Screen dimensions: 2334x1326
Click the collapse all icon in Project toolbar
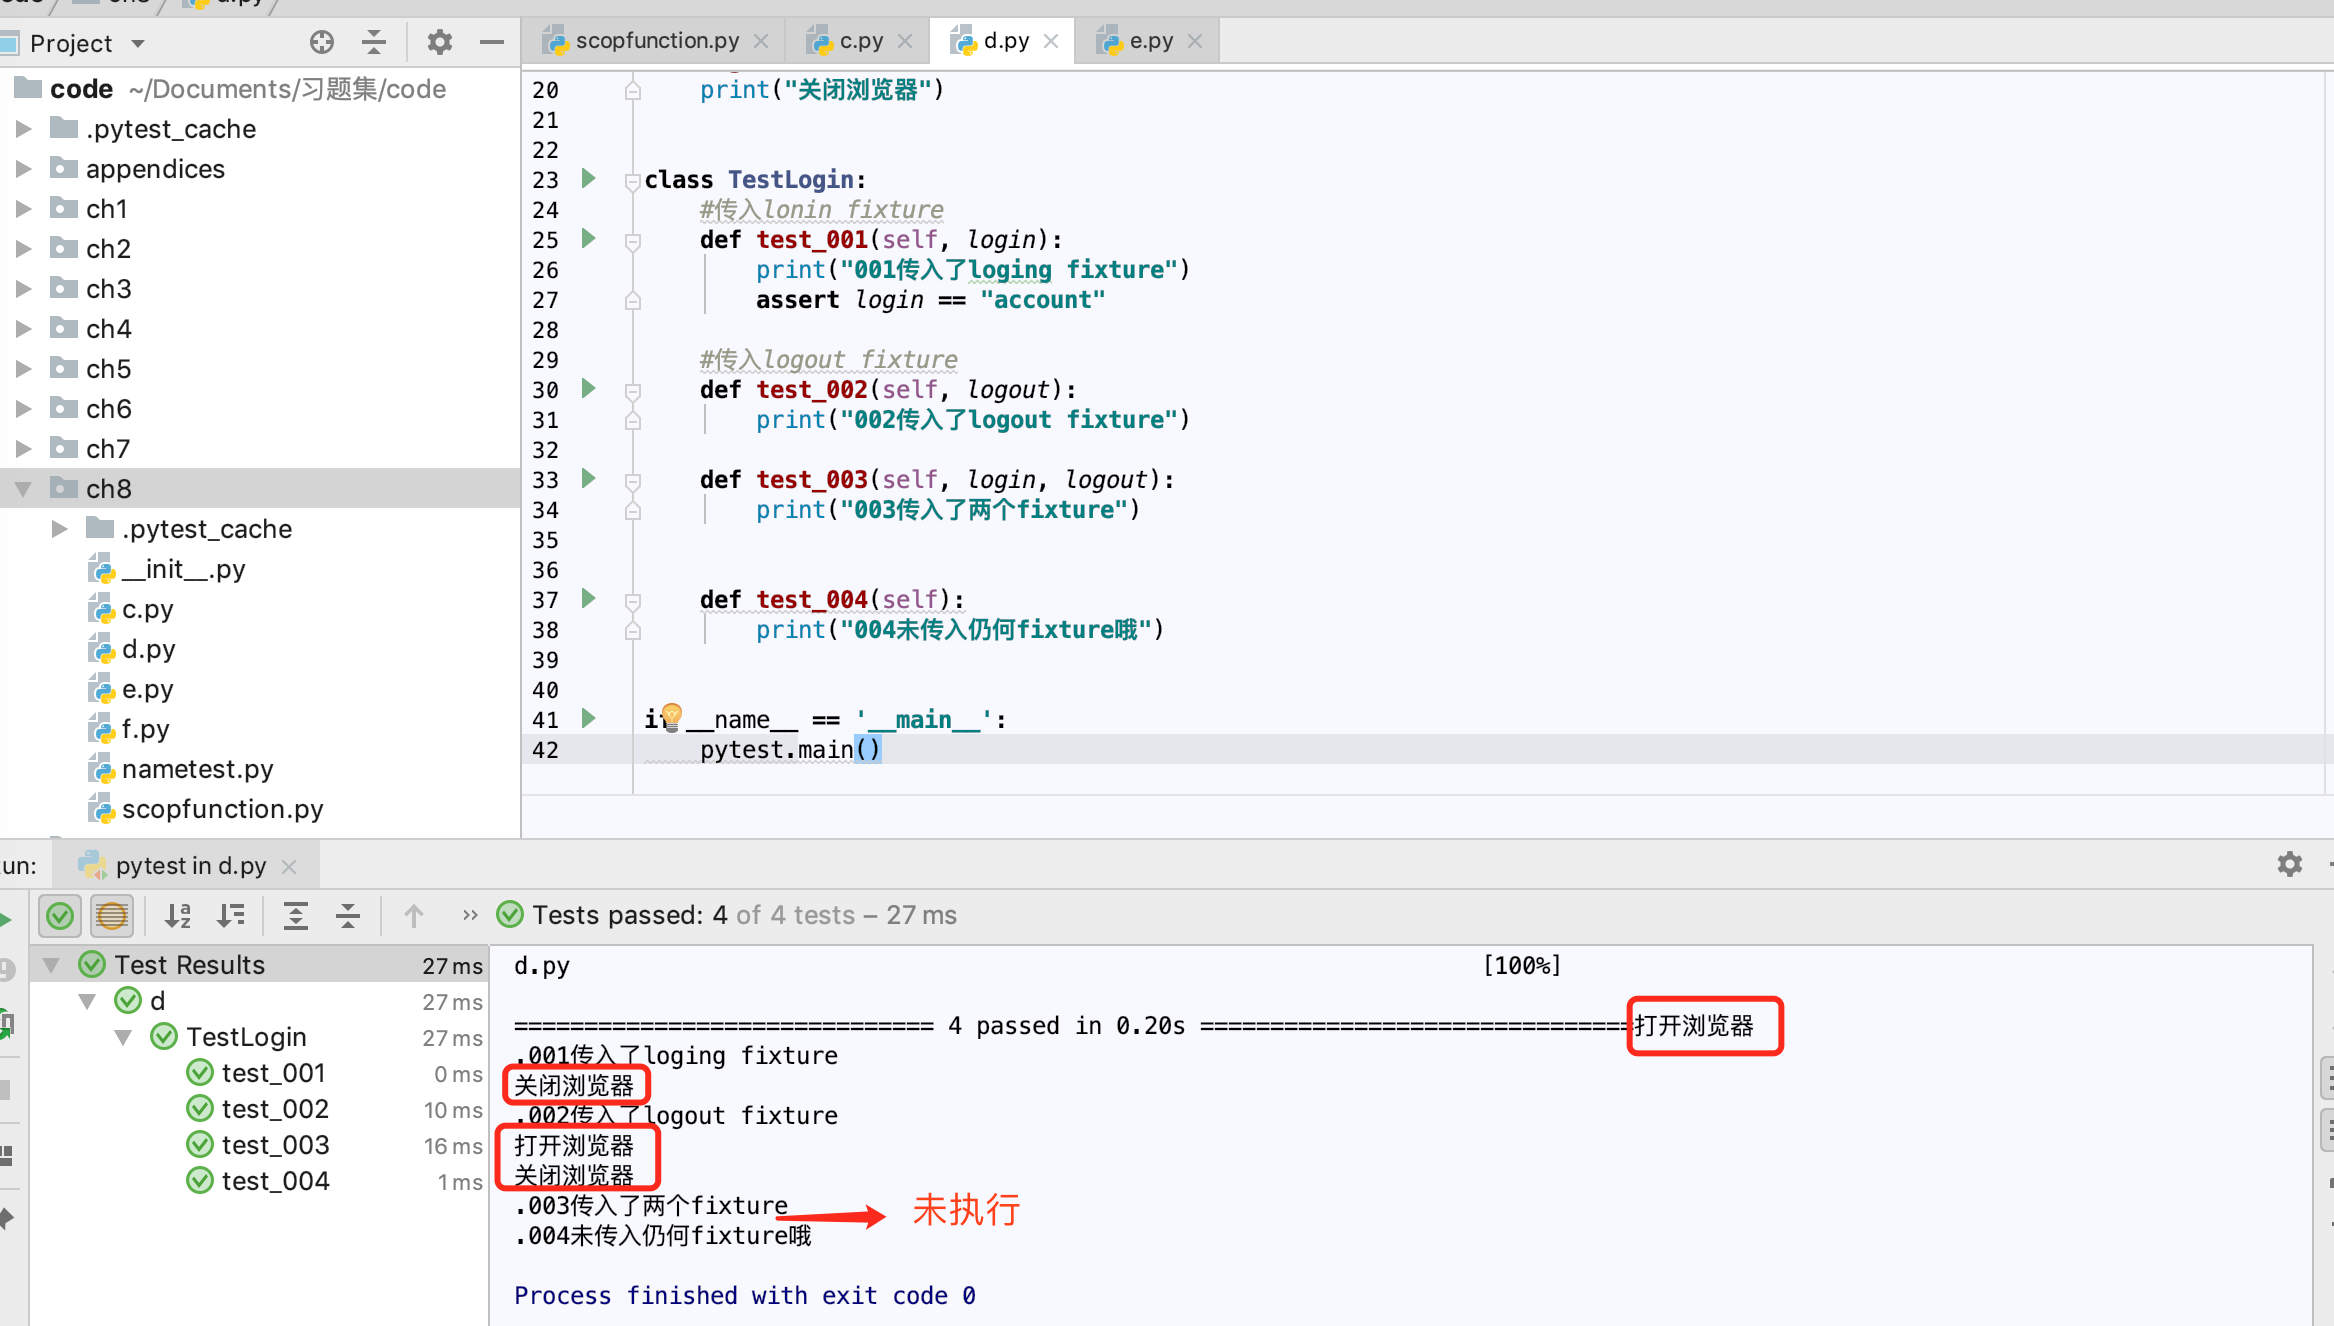click(x=374, y=42)
